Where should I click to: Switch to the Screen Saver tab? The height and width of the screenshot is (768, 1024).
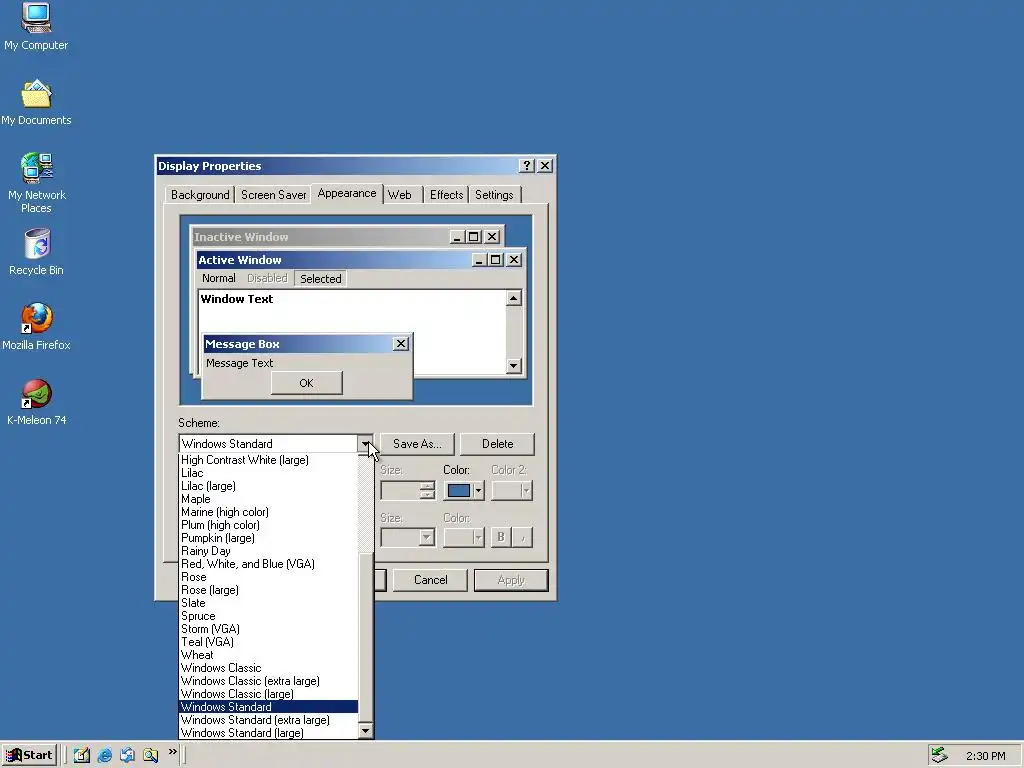click(274, 195)
